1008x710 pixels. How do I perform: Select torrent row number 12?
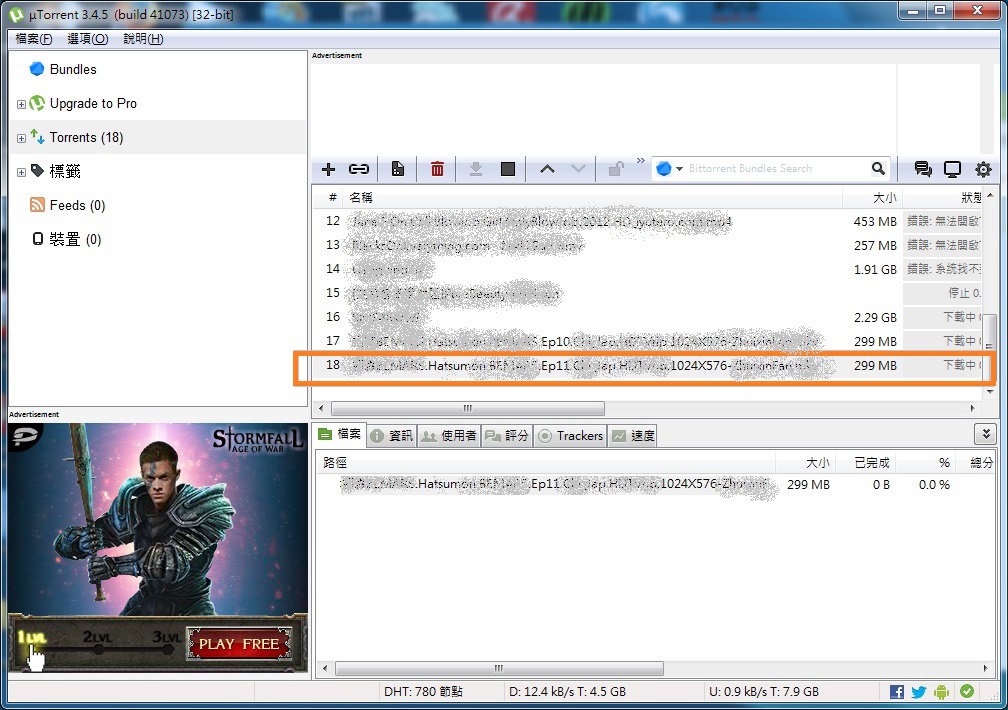click(x=649, y=221)
